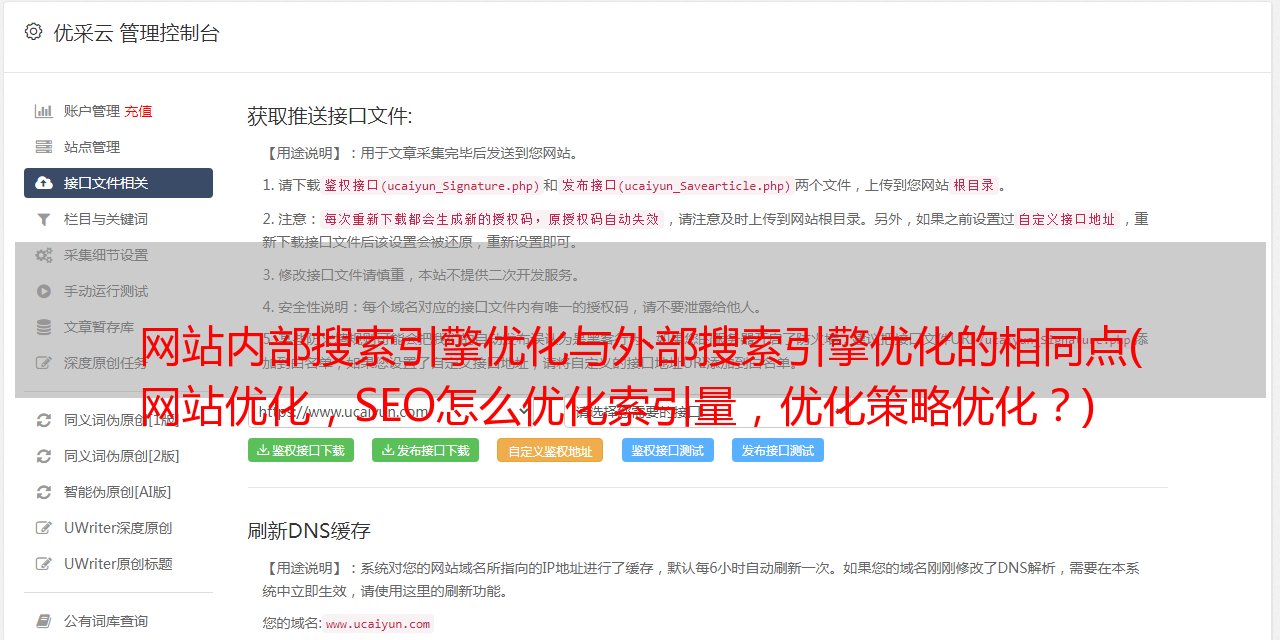Click the blue 发布接口测试 button
Viewport: 1280px width, 640px height.
pos(778,450)
